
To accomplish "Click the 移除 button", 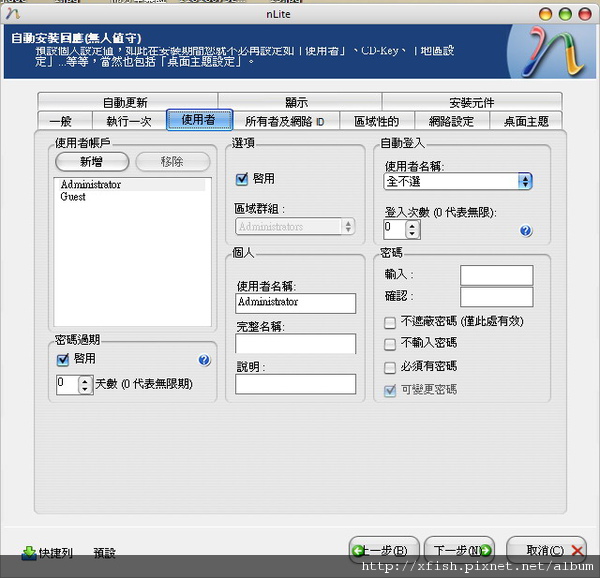I will 173,162.
